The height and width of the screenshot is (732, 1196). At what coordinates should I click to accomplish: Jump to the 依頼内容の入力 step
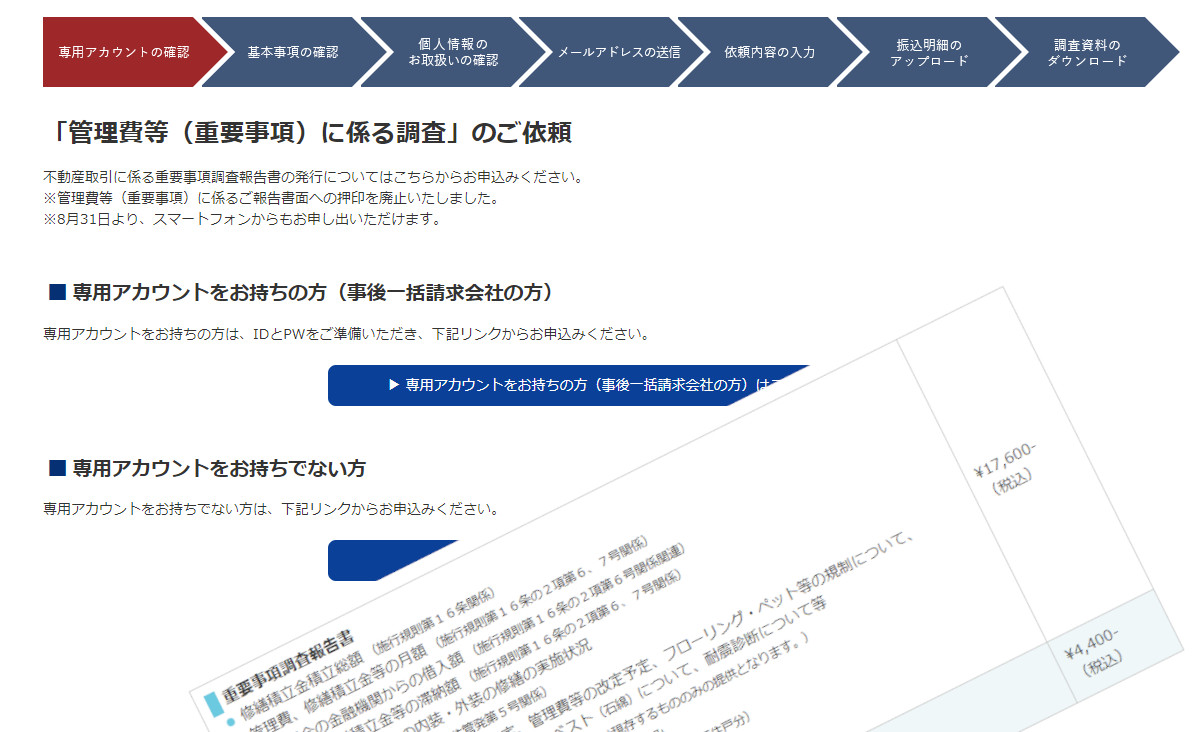click(x=770, y=52)
